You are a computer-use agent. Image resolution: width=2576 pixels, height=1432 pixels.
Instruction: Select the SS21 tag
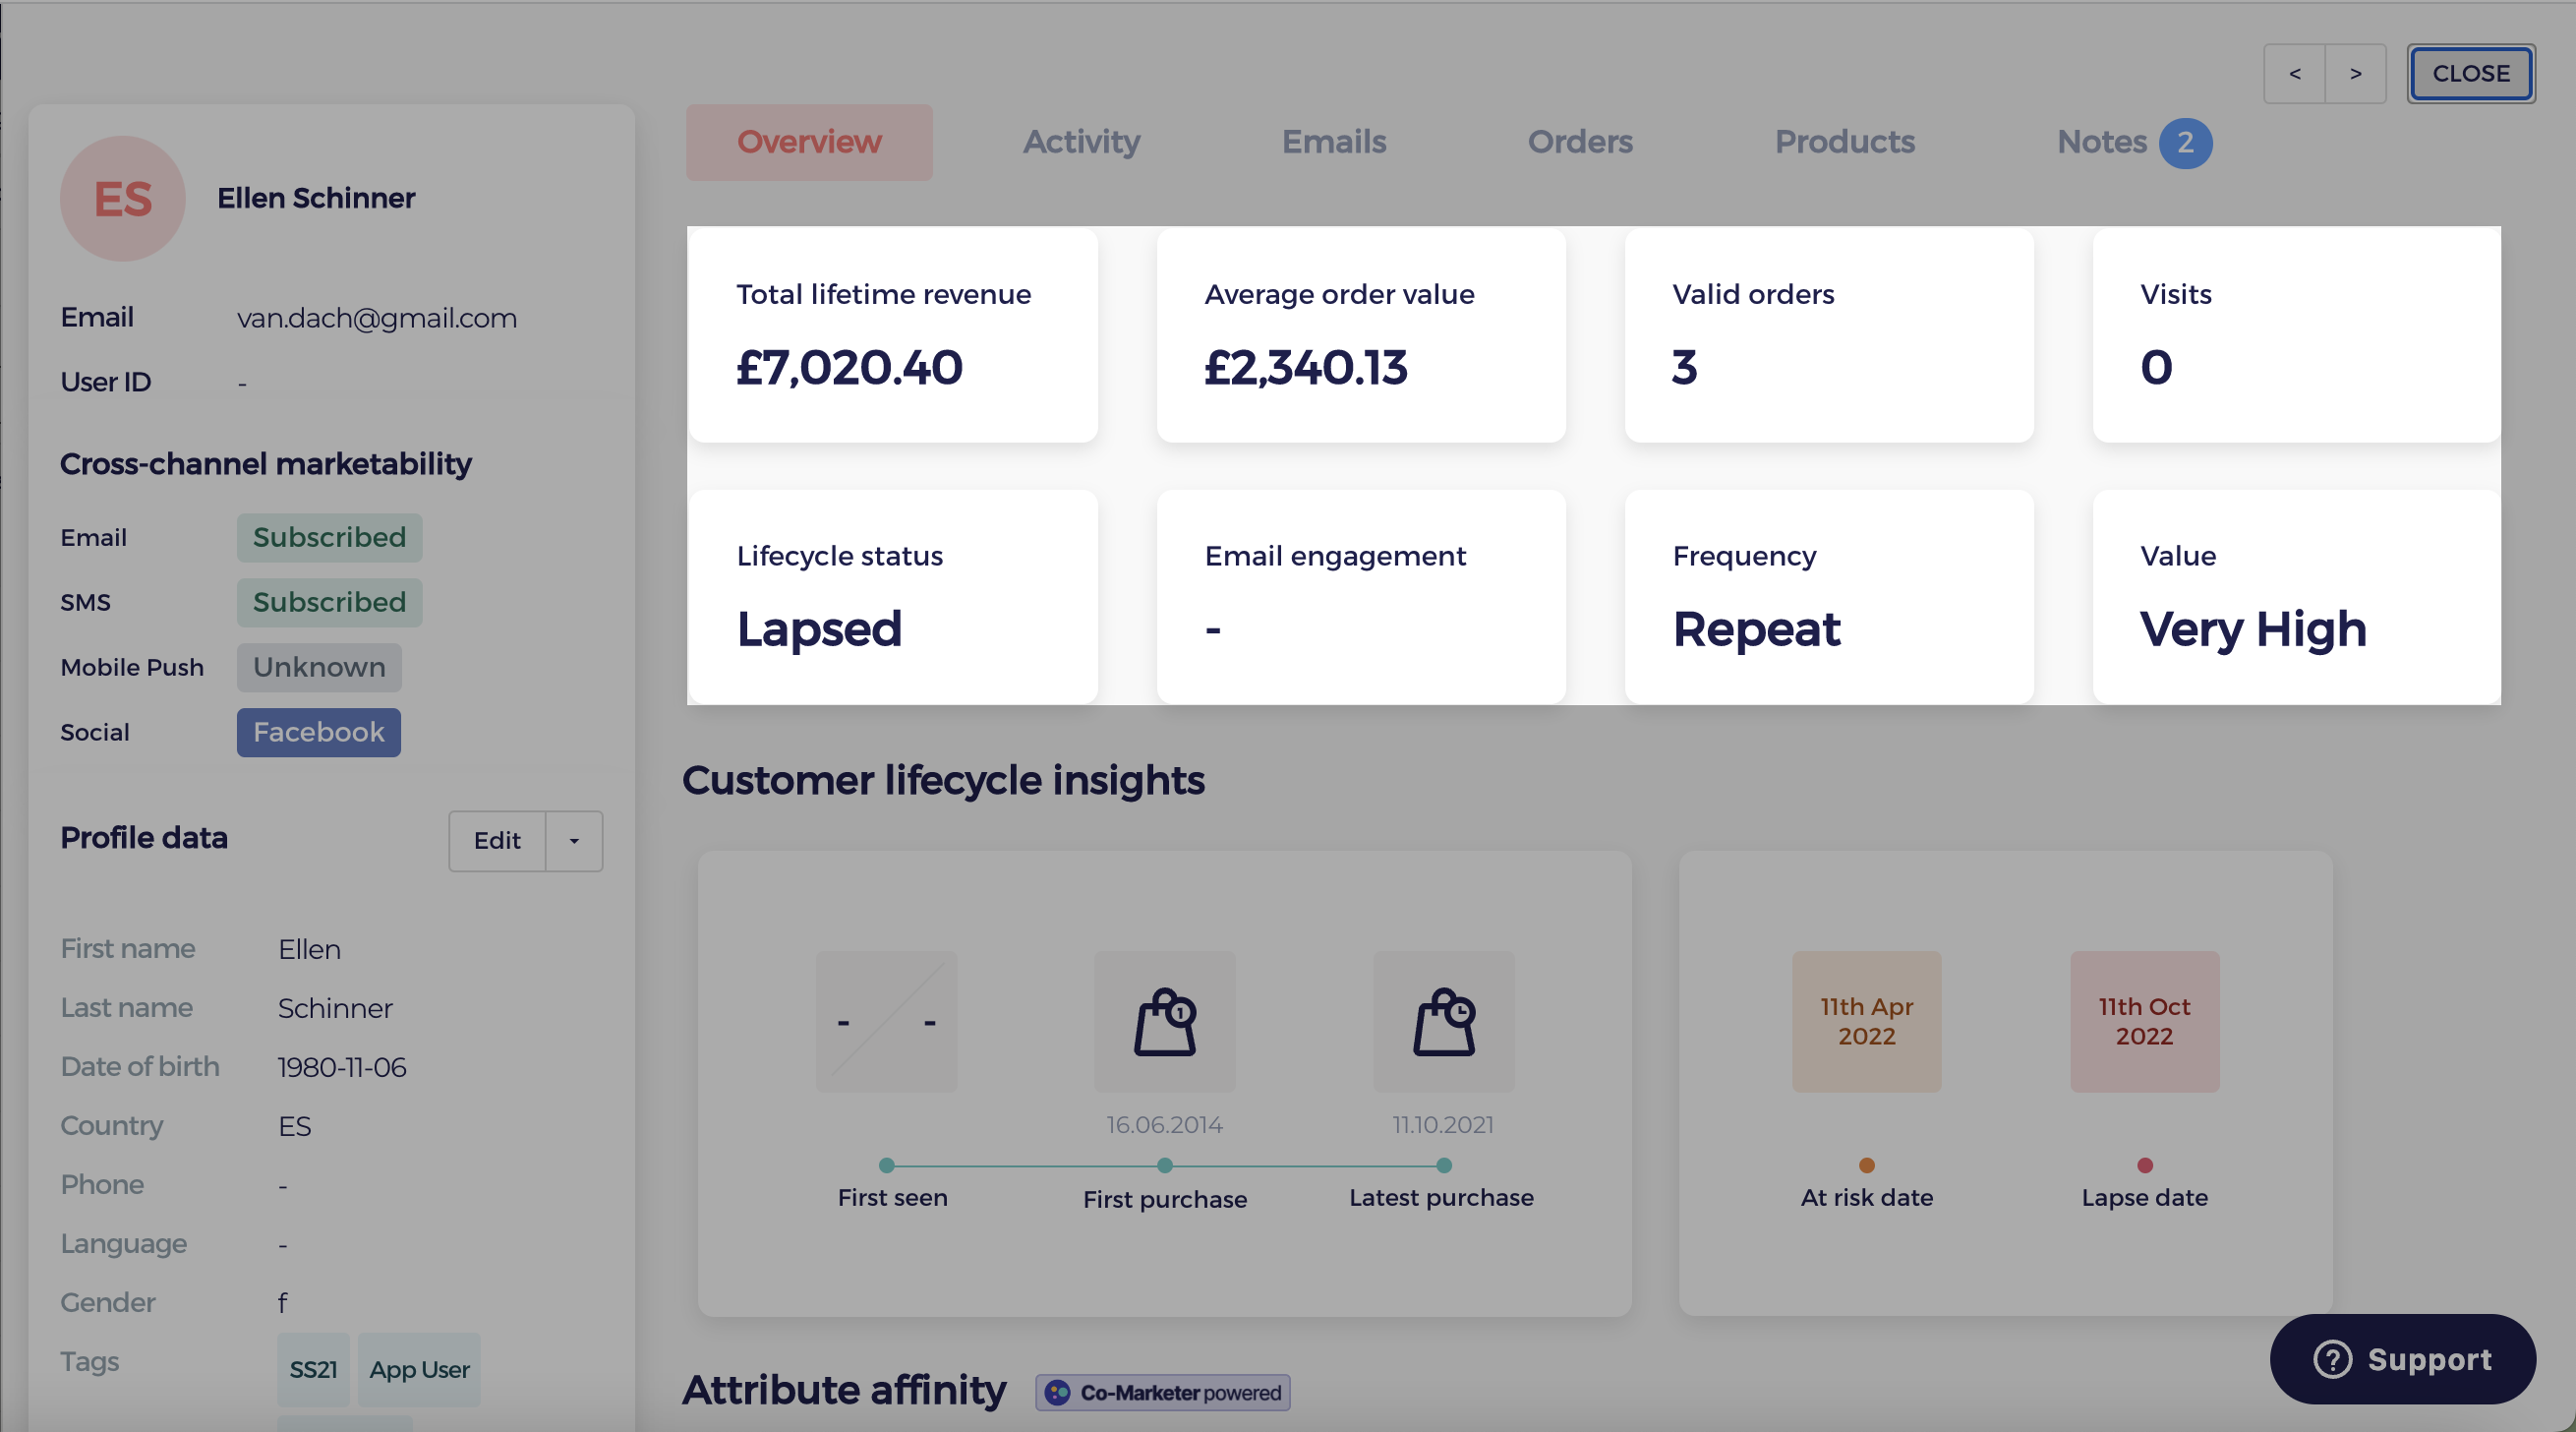click(x=312, y=1370)
